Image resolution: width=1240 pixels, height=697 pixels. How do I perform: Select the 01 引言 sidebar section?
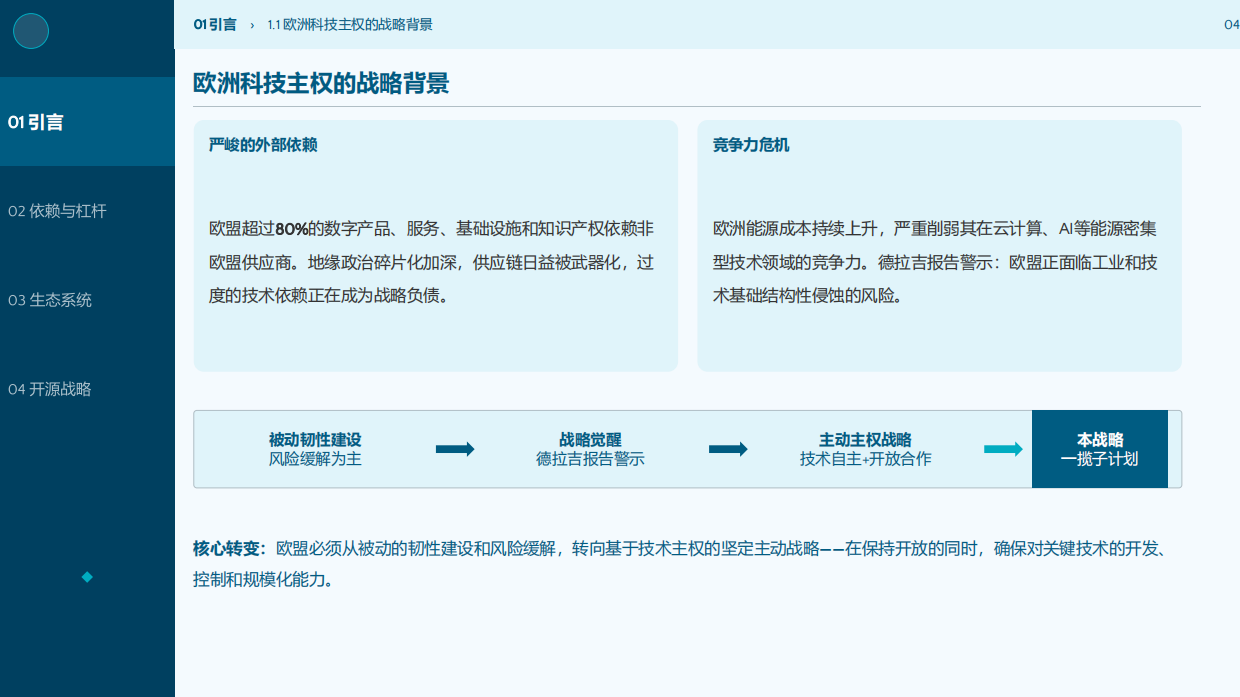pyautogui.click(x=87, y=122)
